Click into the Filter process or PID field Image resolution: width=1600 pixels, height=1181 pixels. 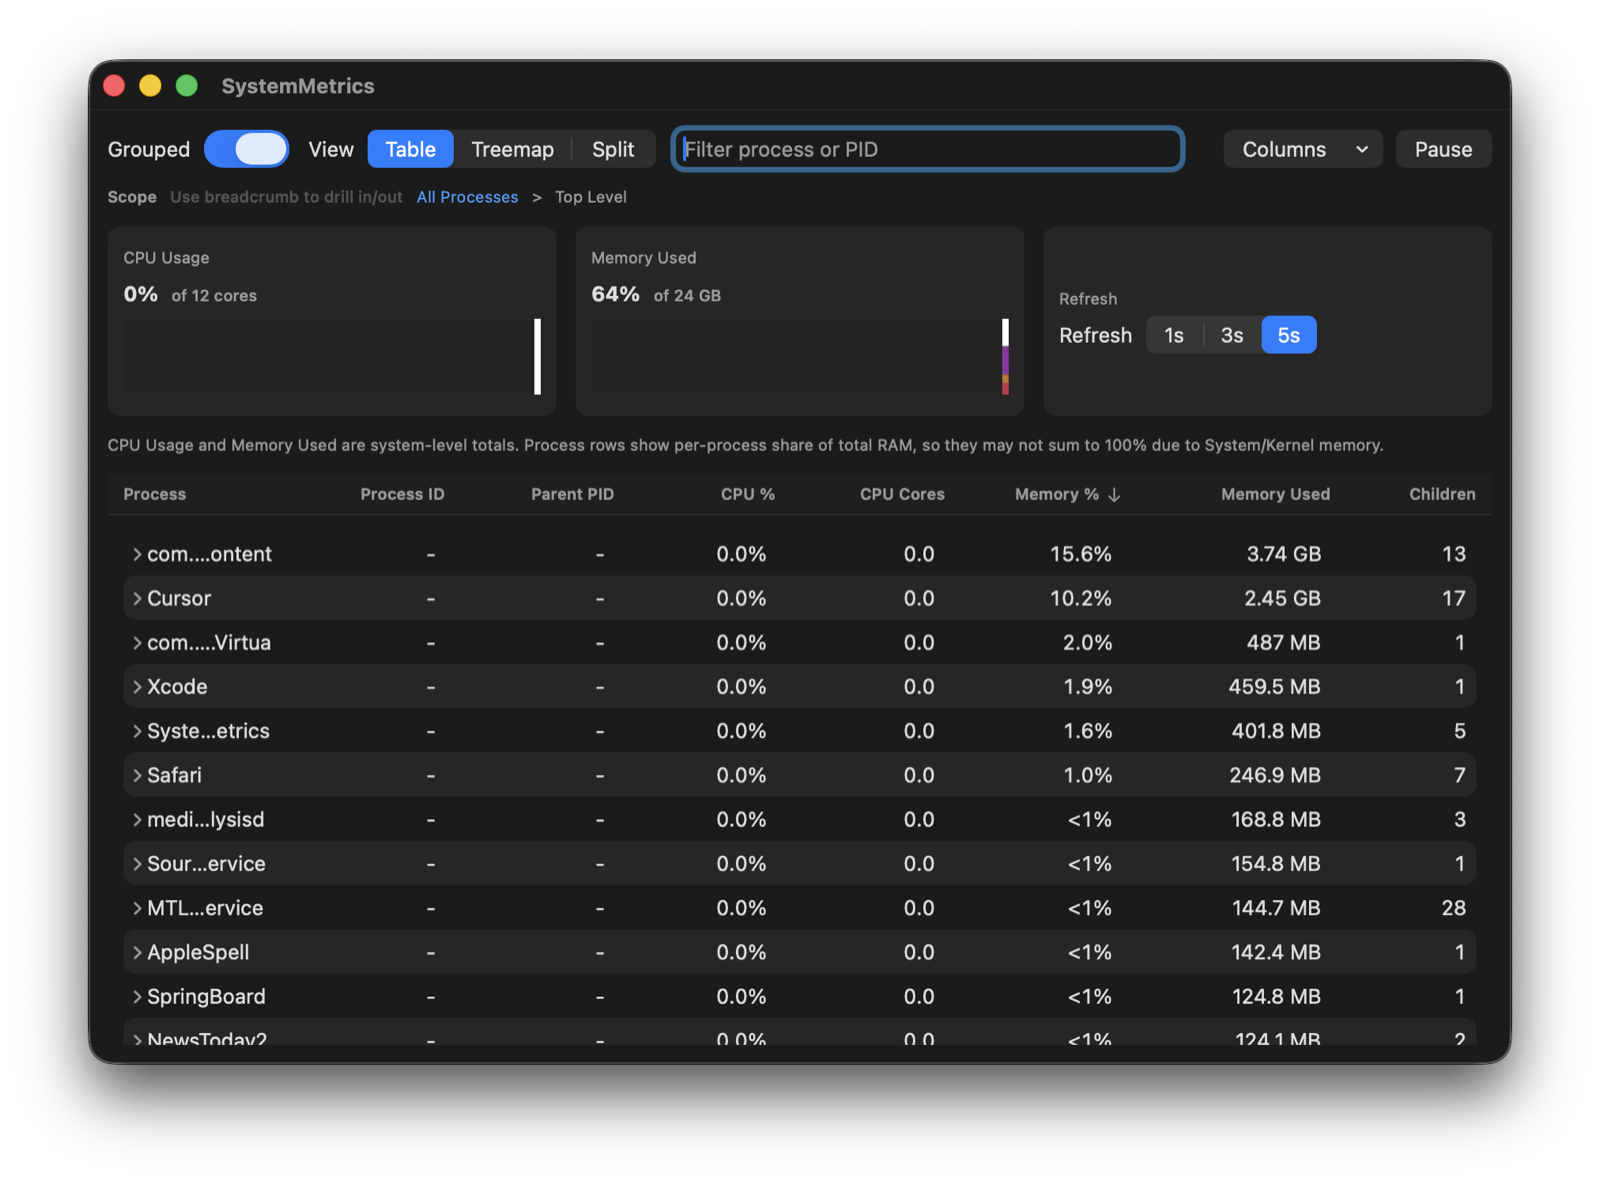click(x=928, y=148)
